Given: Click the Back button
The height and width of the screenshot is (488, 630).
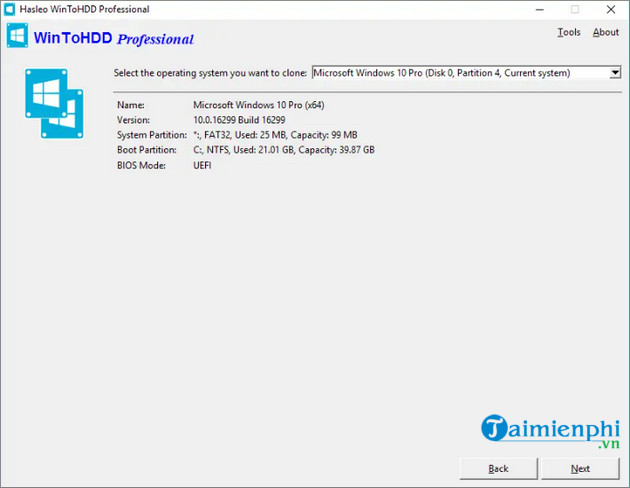Looking at the screenshot, I should [498, 468].
